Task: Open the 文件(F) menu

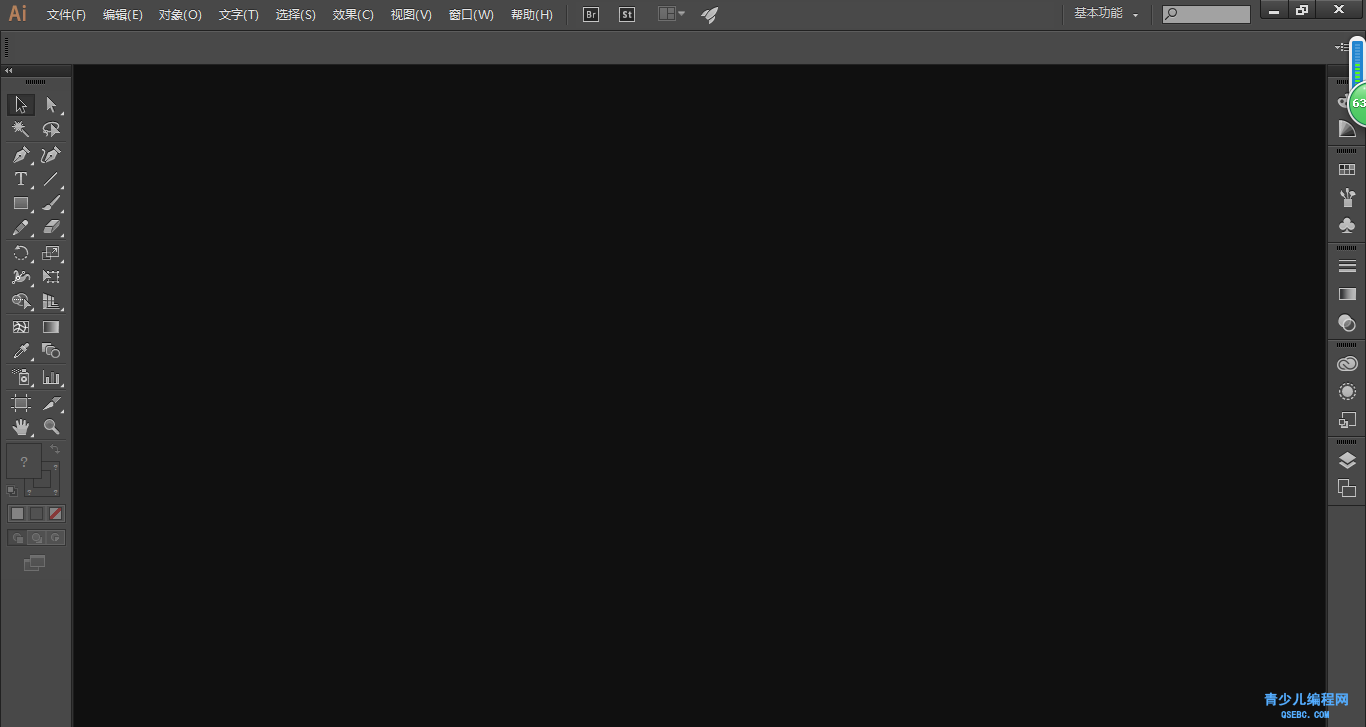Action: coord(66,15)
